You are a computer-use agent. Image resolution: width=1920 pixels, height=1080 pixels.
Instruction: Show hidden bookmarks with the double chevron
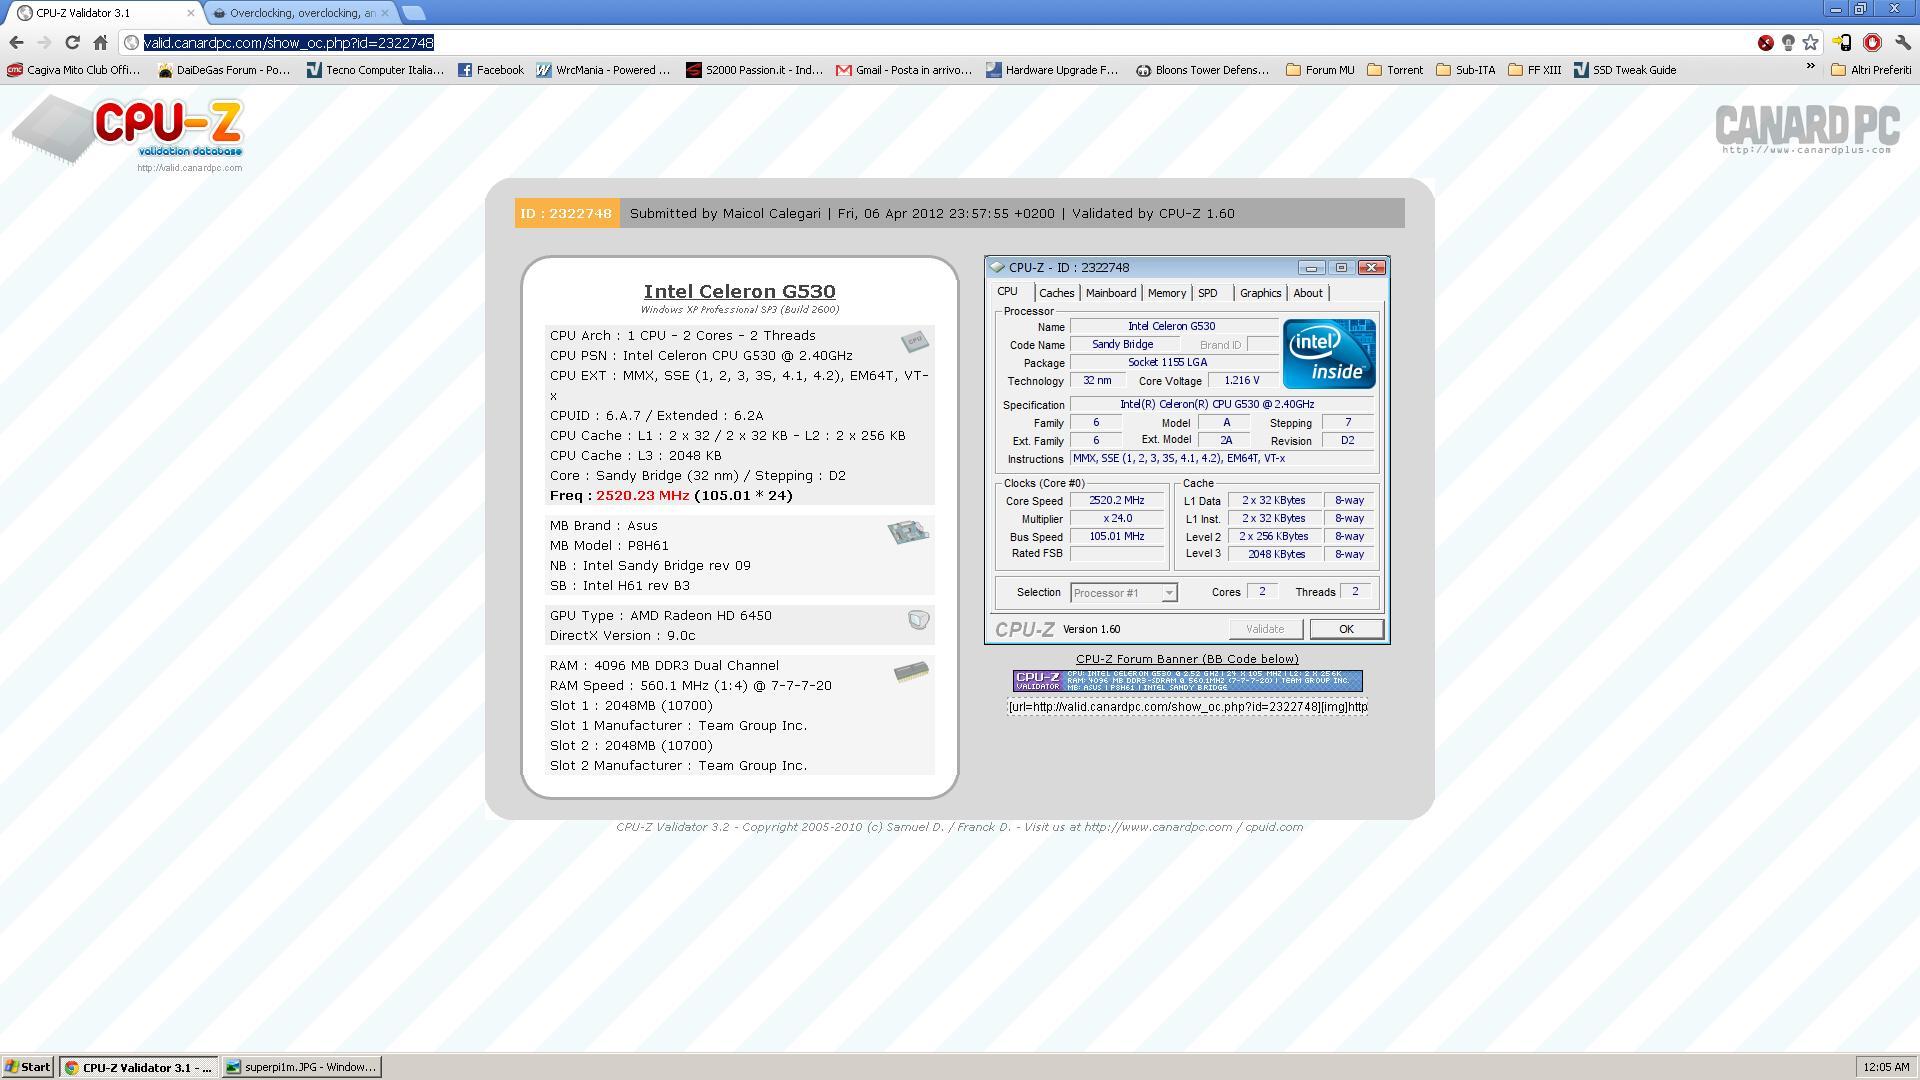coord(1810,67)
